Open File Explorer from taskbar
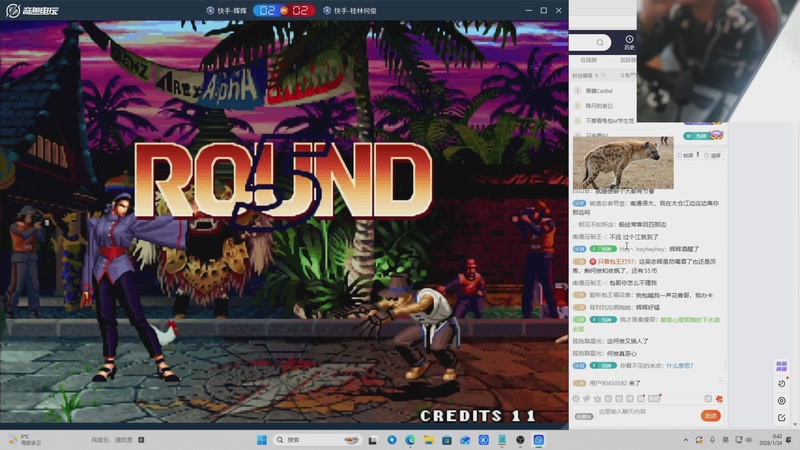The image size is (800, 450). 429,440
